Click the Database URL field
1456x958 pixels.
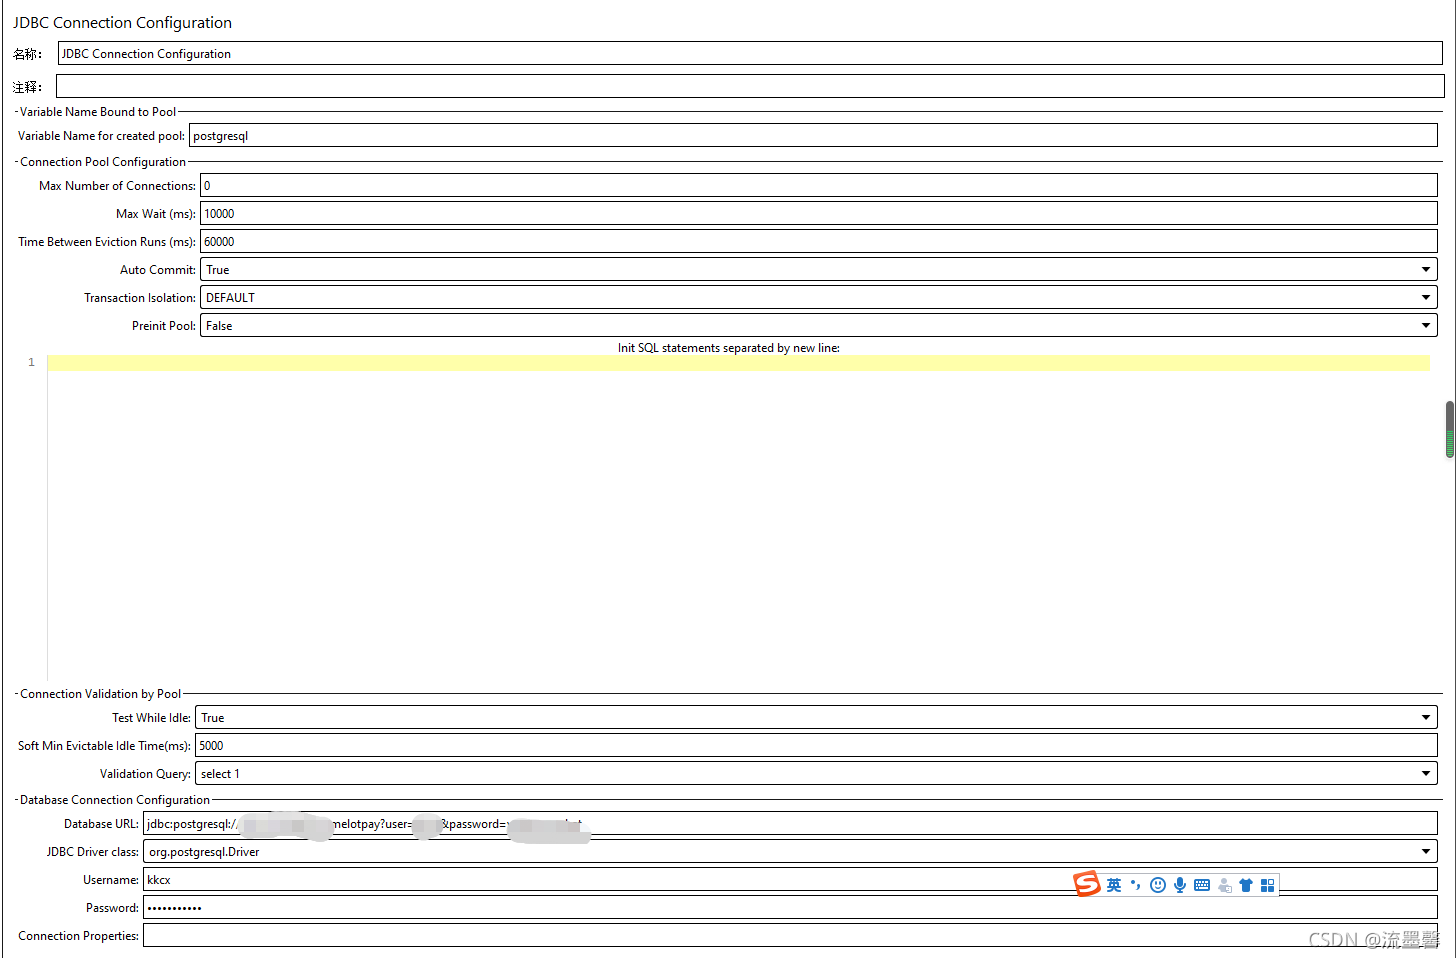tap(790, 824)
